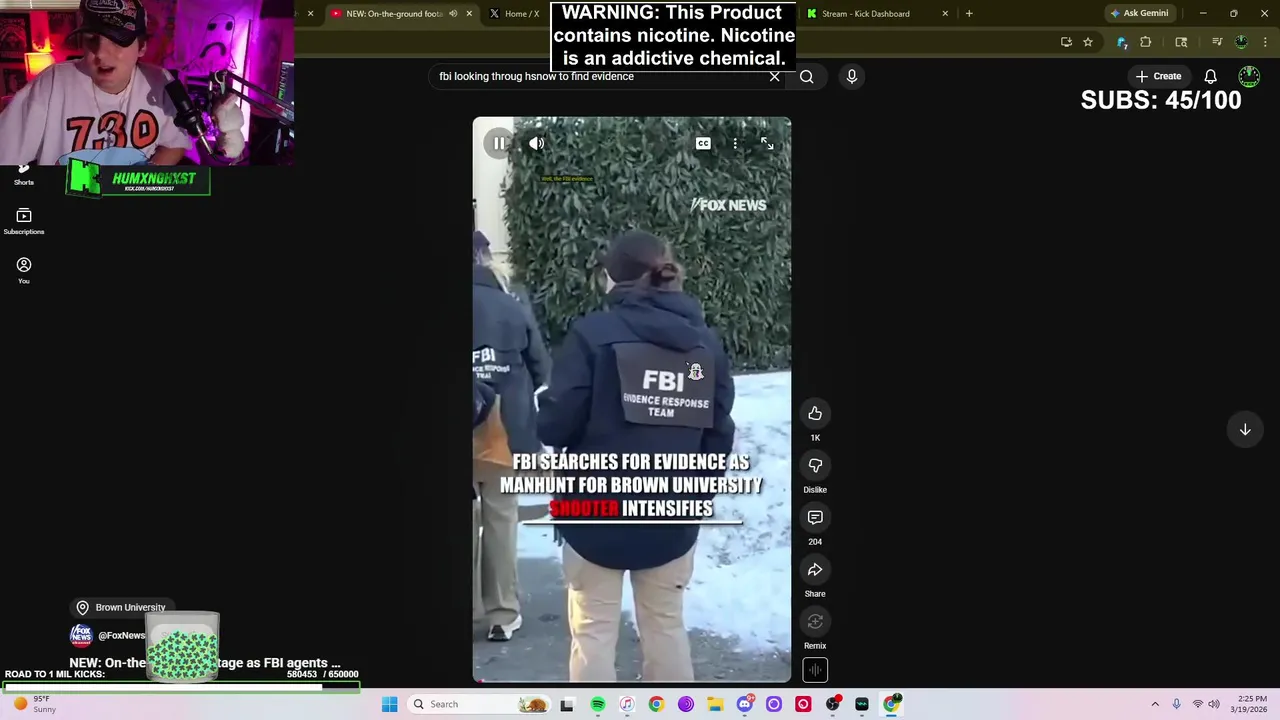Open the Short's three-dot more options
This screenshot has width=1280, height=720.
(735, 144)
